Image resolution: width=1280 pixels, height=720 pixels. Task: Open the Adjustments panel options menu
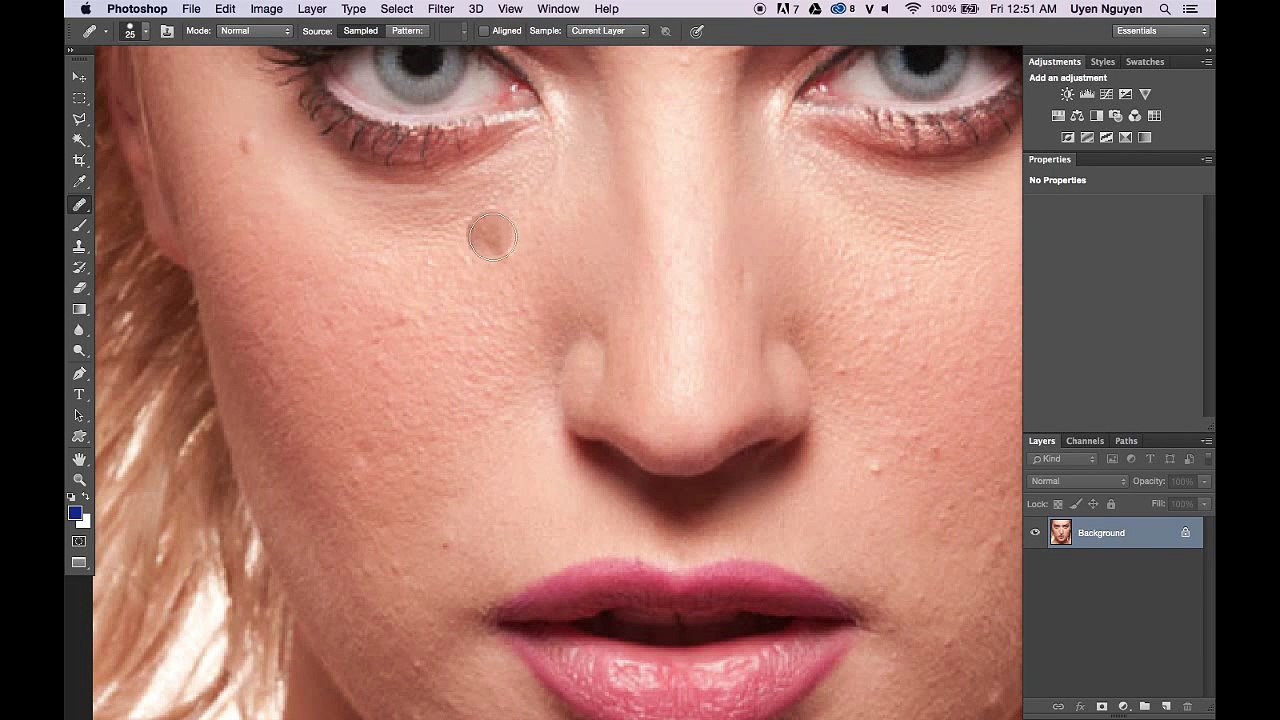pyautogui.click(x=1207, y=62)
